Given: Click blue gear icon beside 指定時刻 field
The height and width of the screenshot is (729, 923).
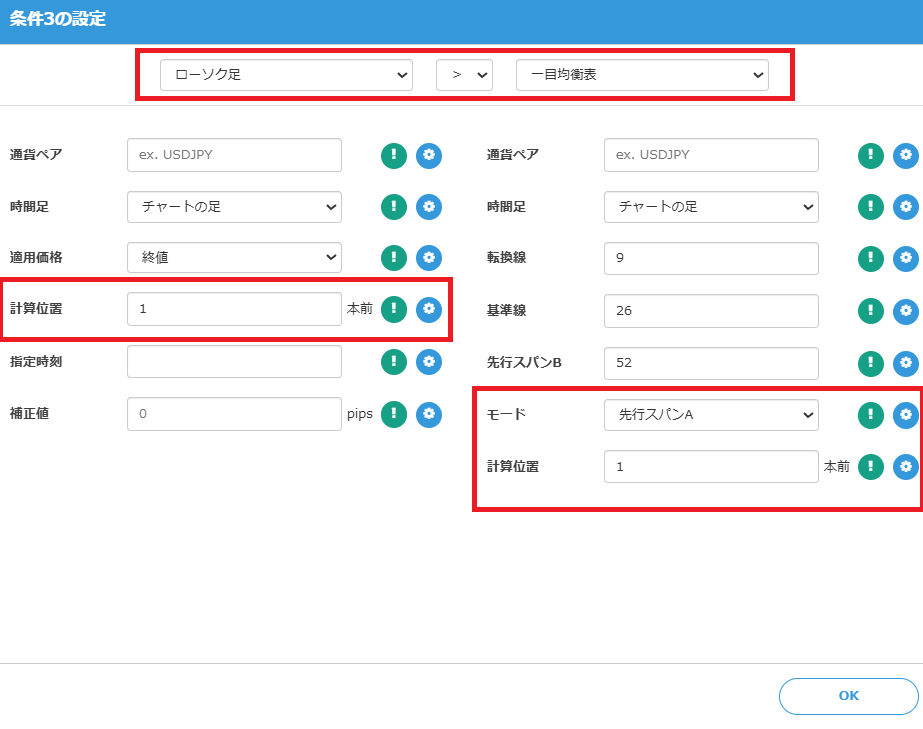Looking at the screenshot, I should 429,361.
